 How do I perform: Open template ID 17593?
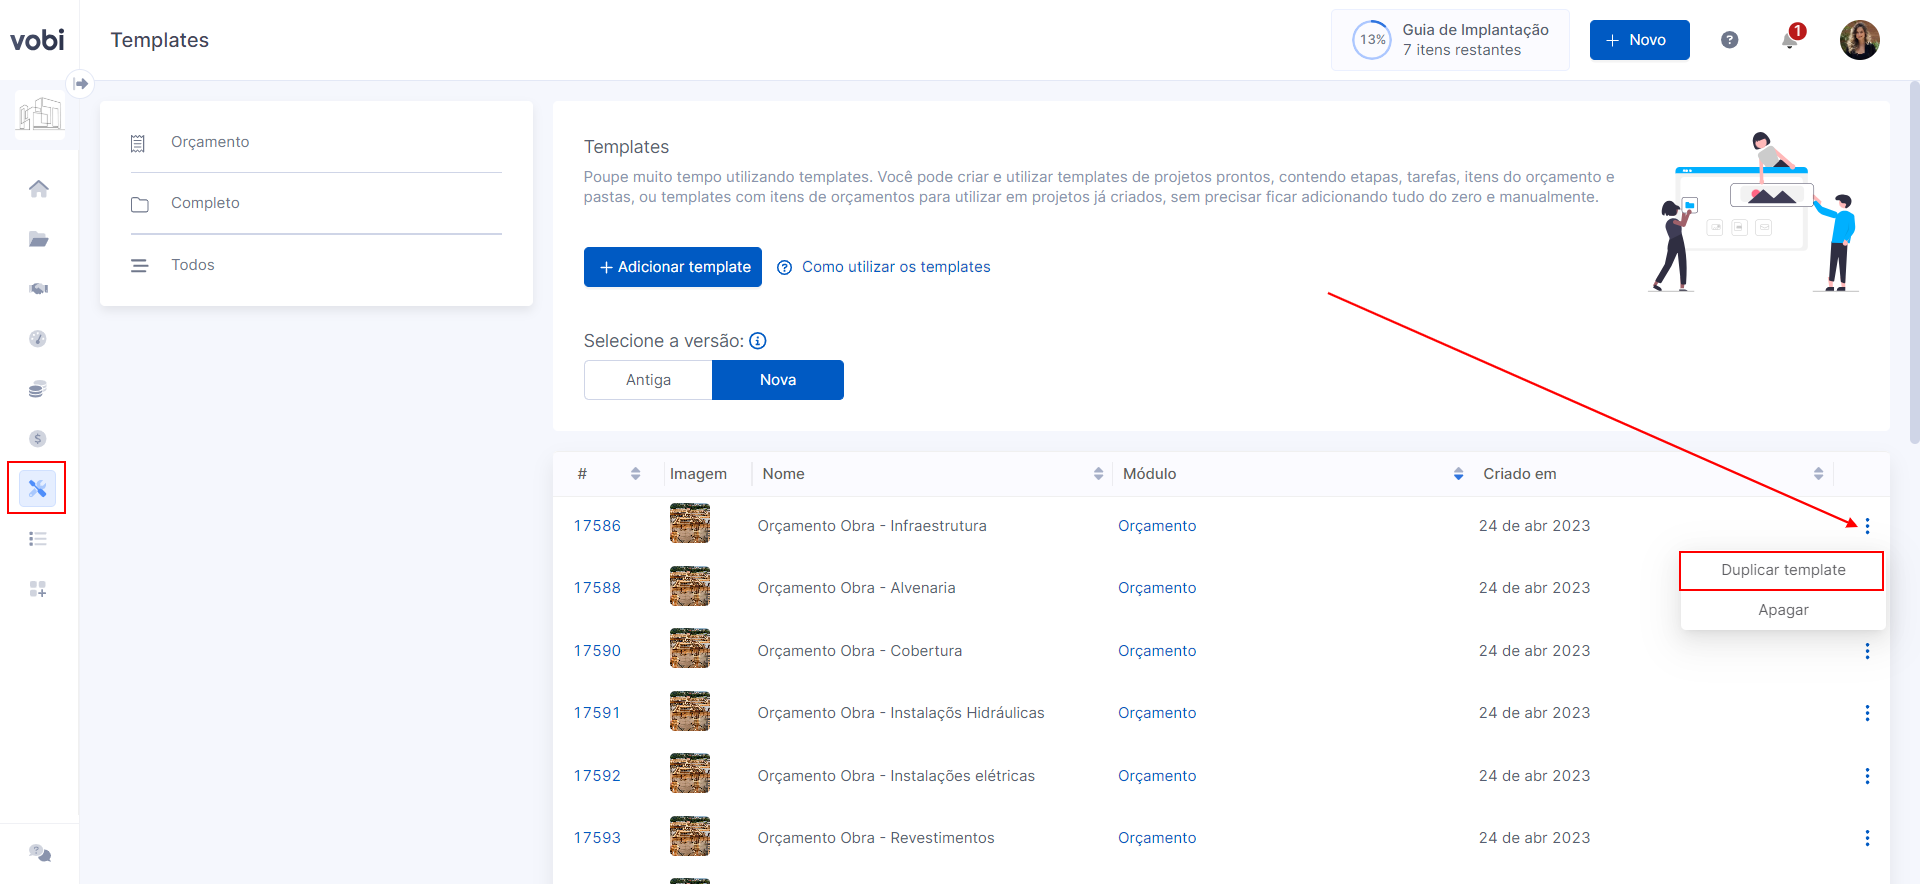[597, 838]
